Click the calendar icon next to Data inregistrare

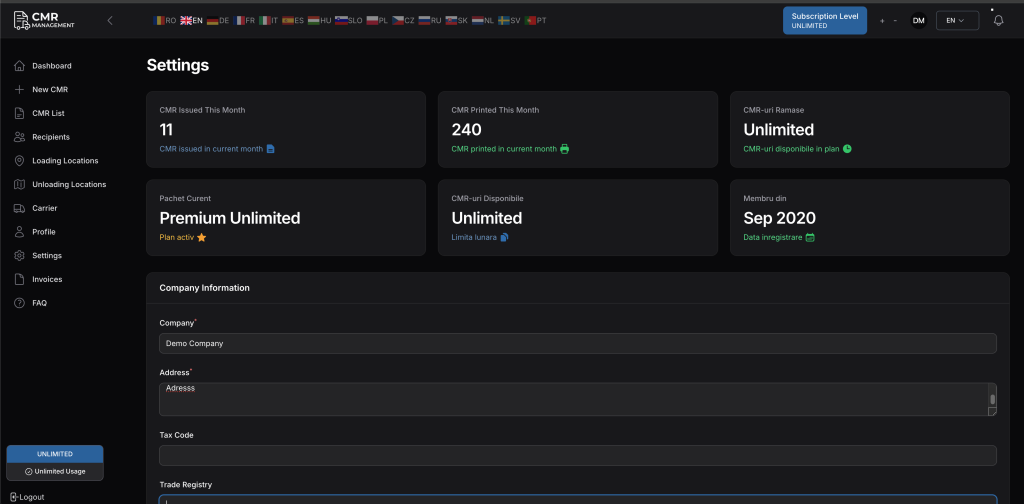pos(810,238)
